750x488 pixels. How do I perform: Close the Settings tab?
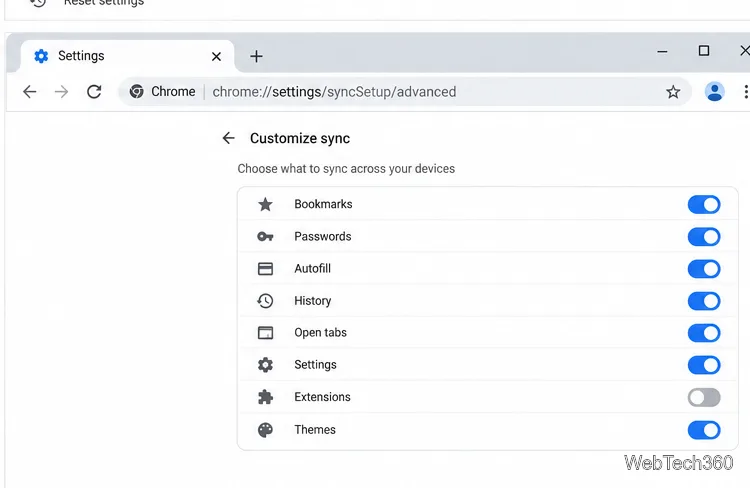(216, 56)
